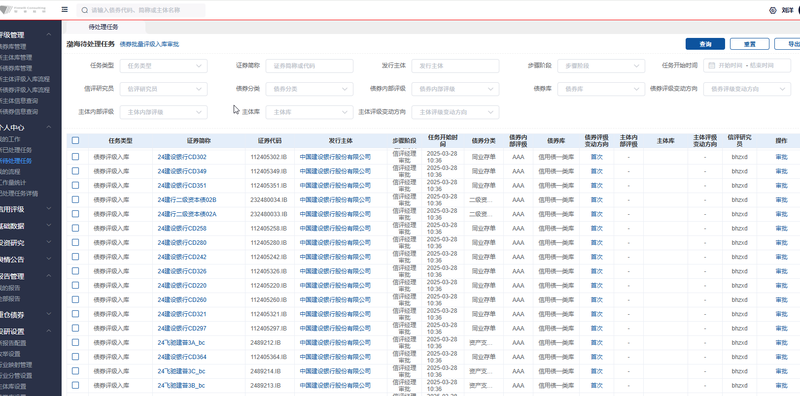Open the 信评研究员 dropdown
The height and width of the screenshot is (396, 800).
click(x=164, y=89)
